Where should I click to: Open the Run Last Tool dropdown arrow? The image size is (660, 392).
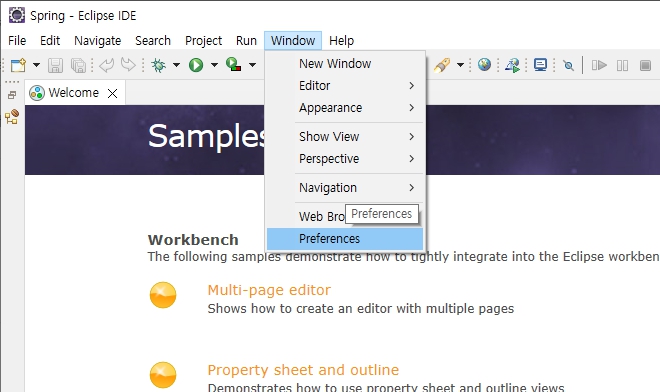(x=252, y=65)
